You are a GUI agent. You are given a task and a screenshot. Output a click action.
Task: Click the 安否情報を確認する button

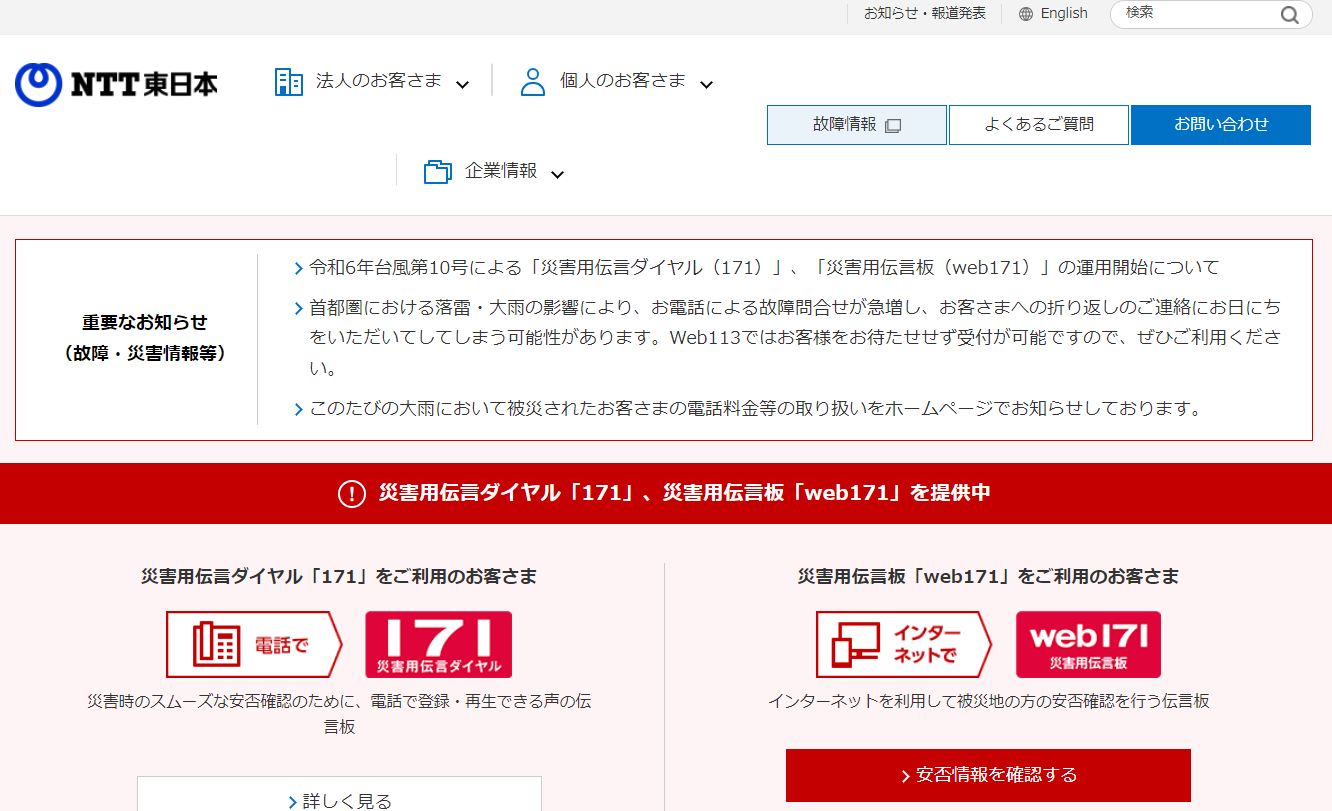(988, 775)
